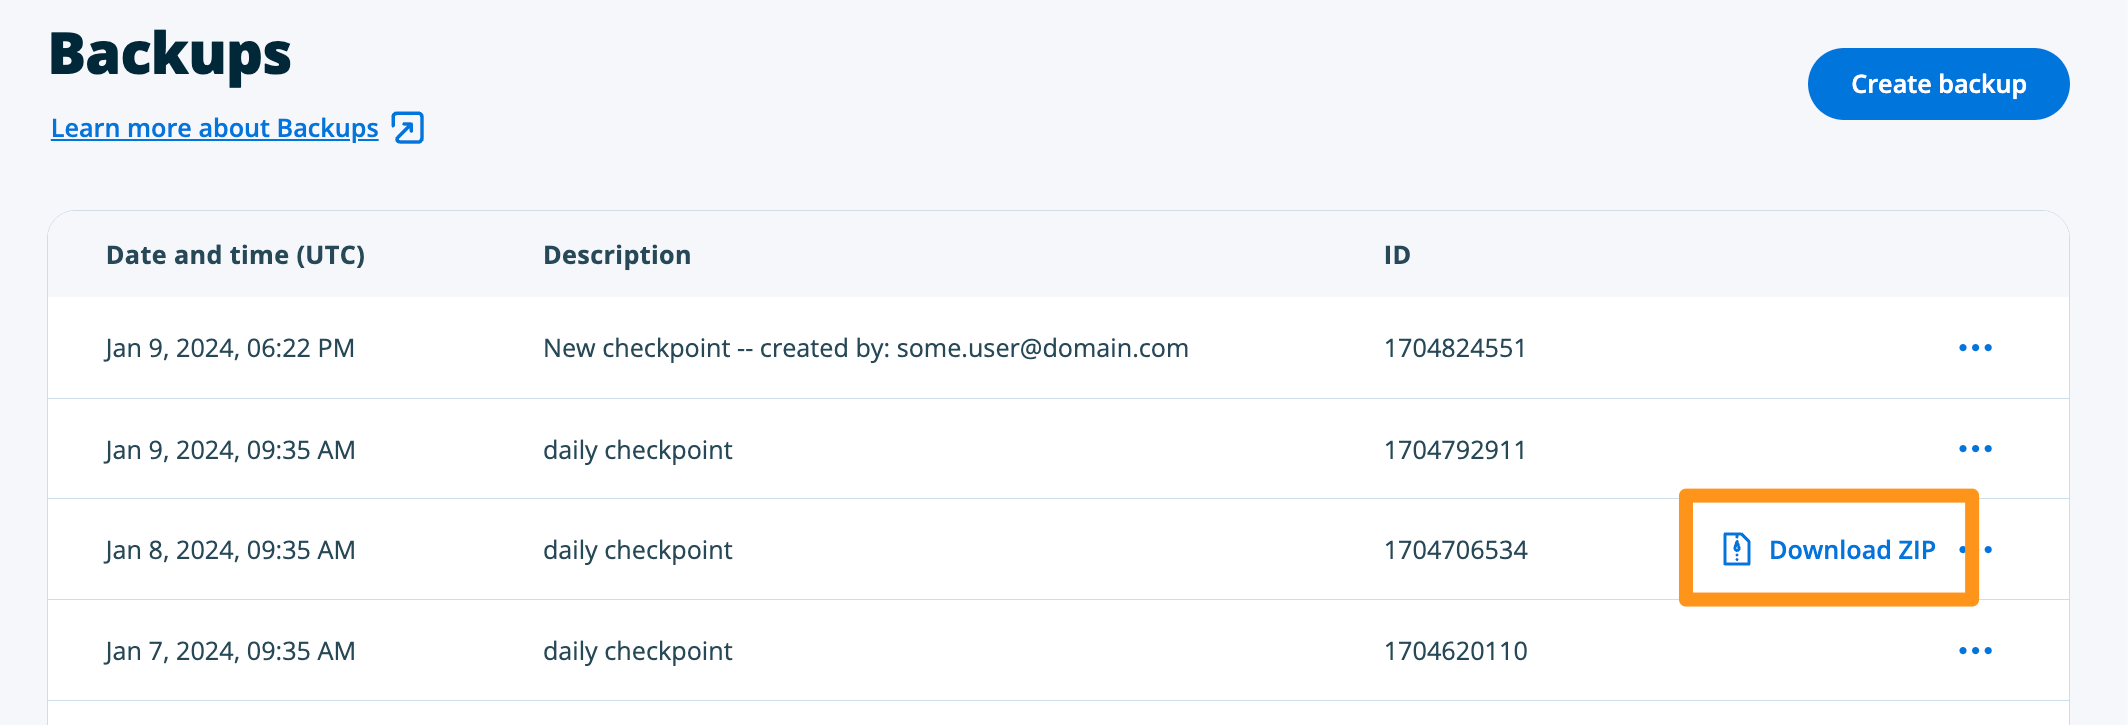Click the Jan 8, 2024, 09:35 AM date cell
This screenshot has height=725, width=2128.
pos(230,550)
